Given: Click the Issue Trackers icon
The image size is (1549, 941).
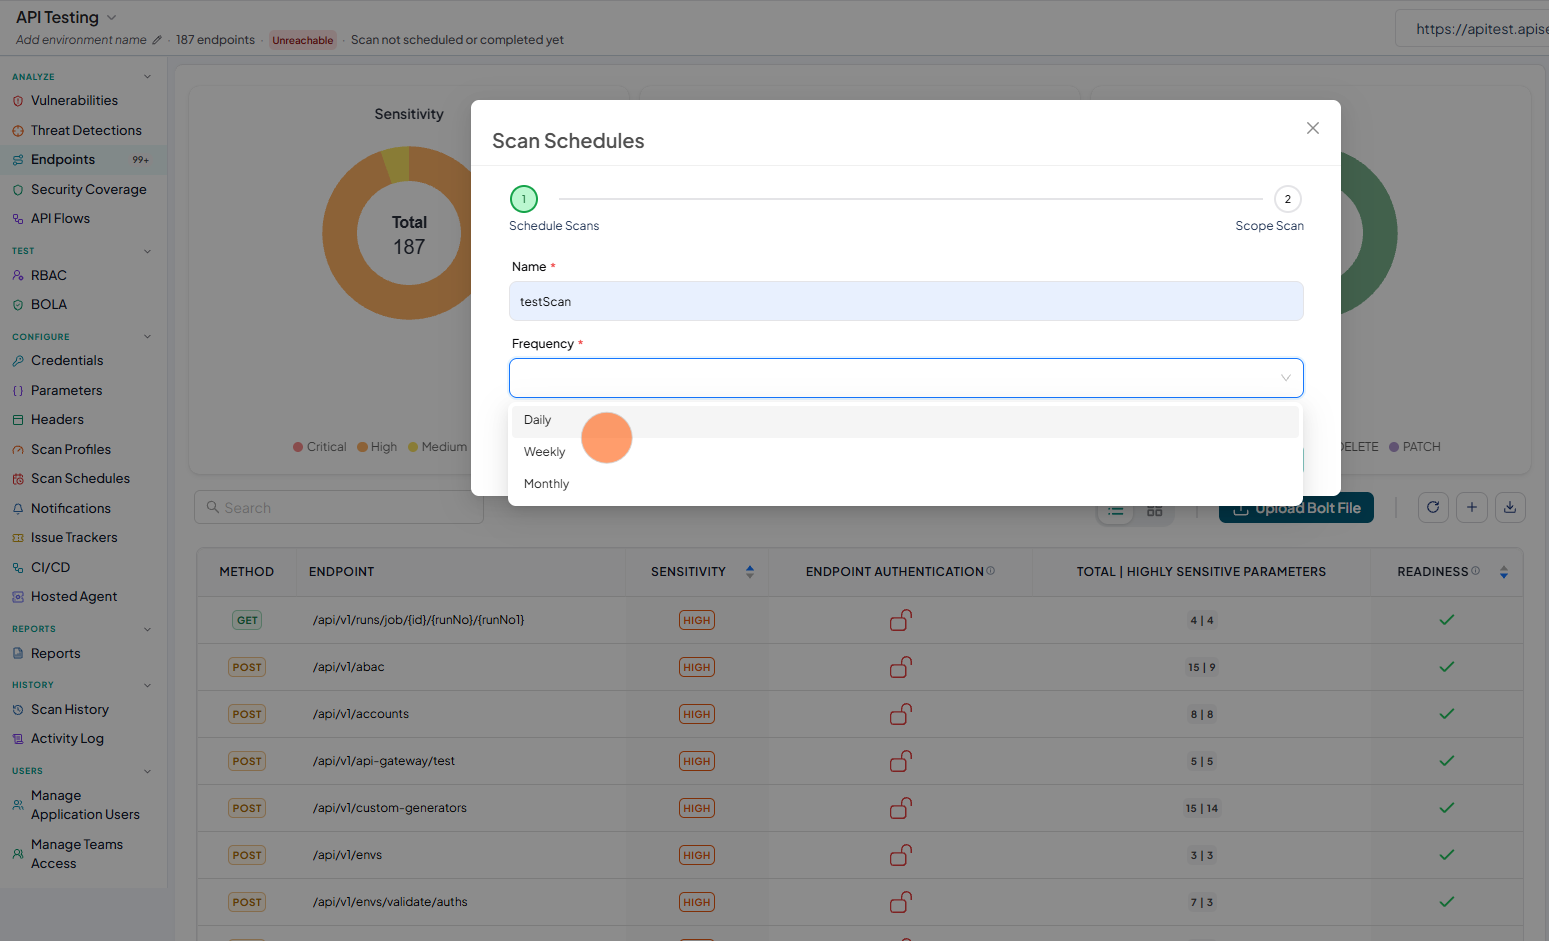Looking at the screenshot, I should click(x=18, y=538).
